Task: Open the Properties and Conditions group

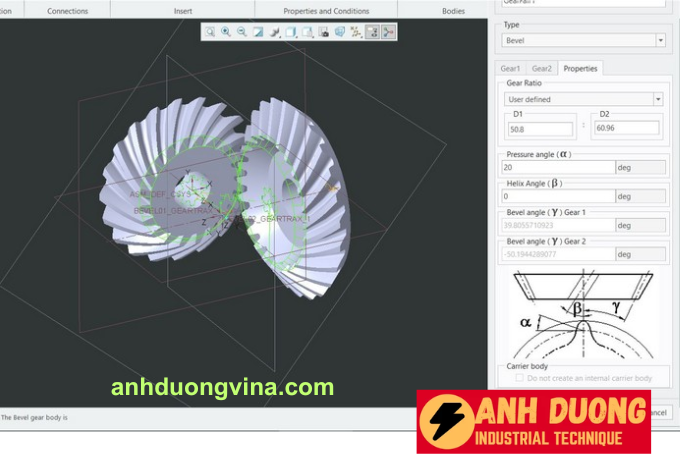Action: tap(326, 11)
